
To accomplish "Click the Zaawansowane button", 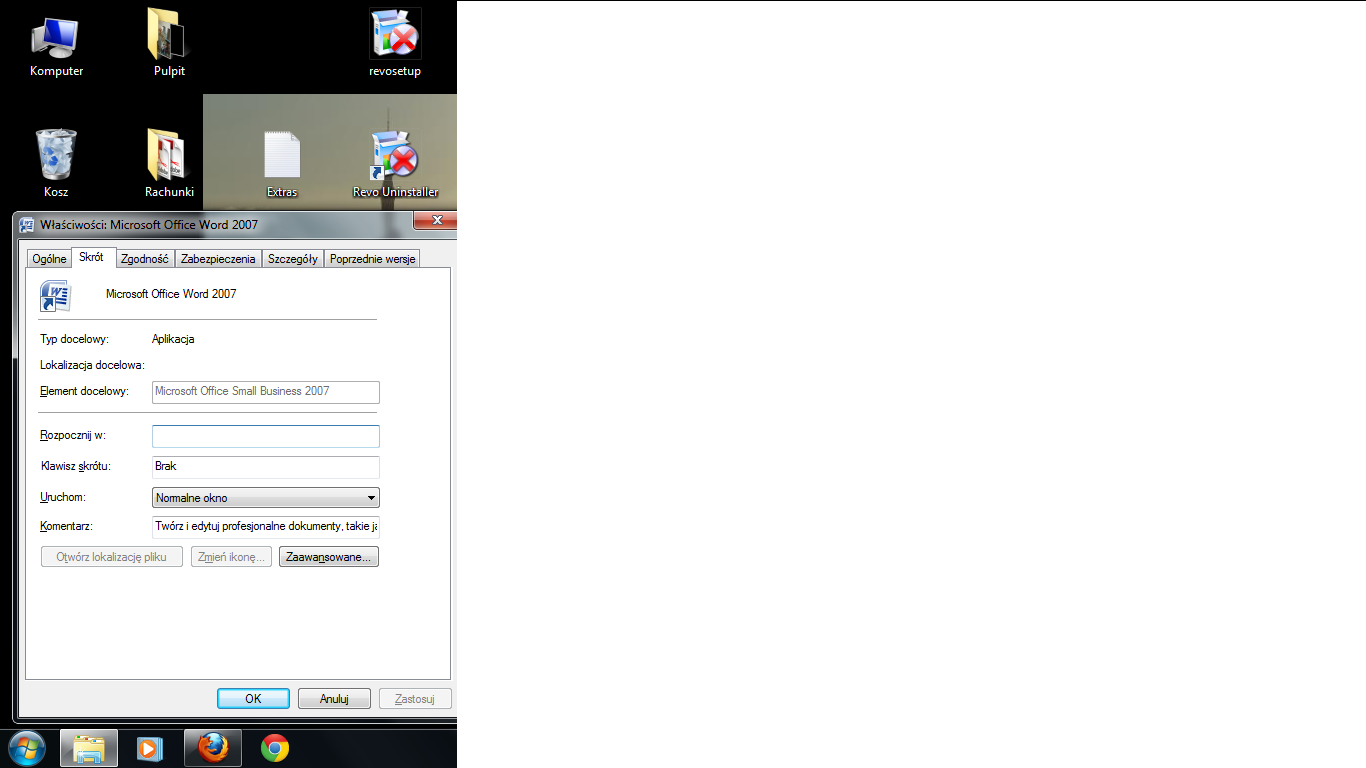I will pyautogui.click(x=329, y=557).
